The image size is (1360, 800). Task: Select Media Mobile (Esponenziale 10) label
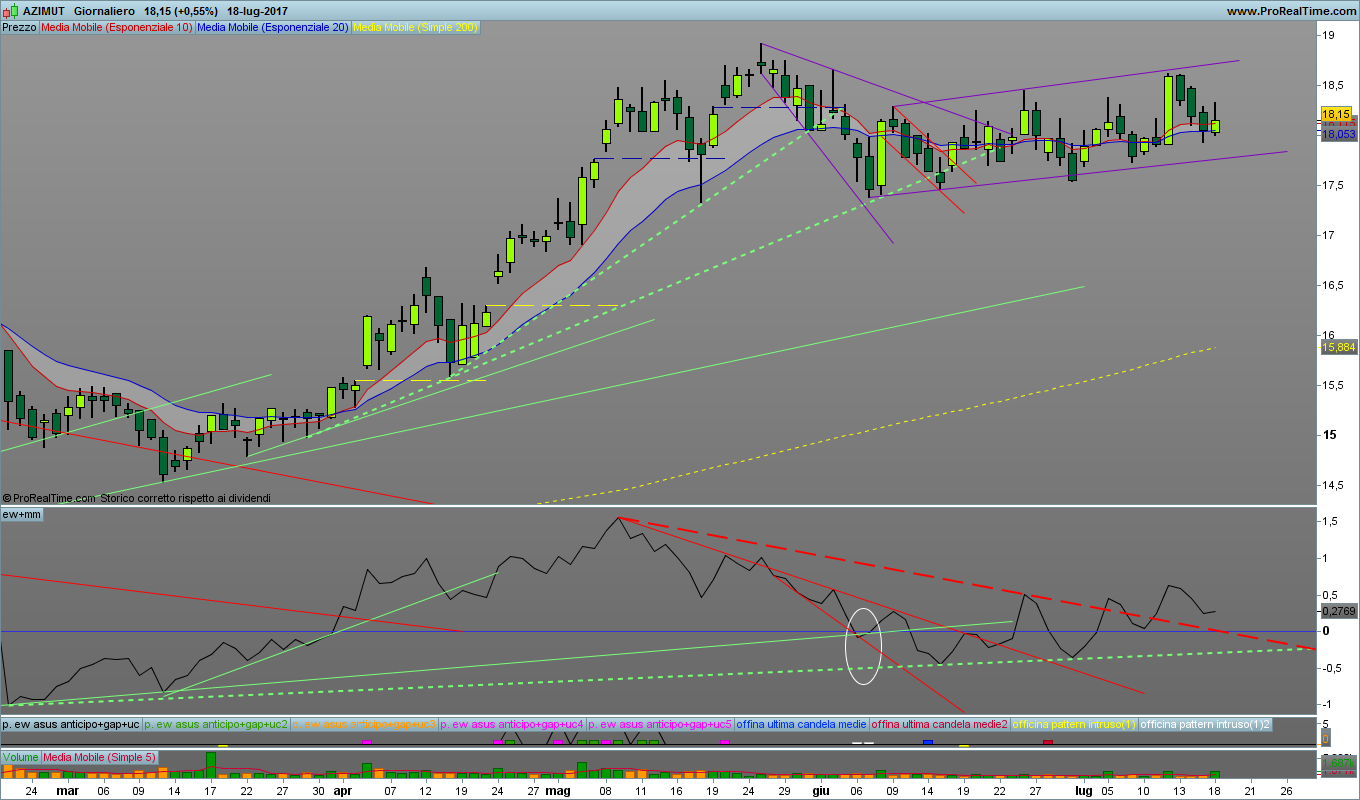[116, 27]
